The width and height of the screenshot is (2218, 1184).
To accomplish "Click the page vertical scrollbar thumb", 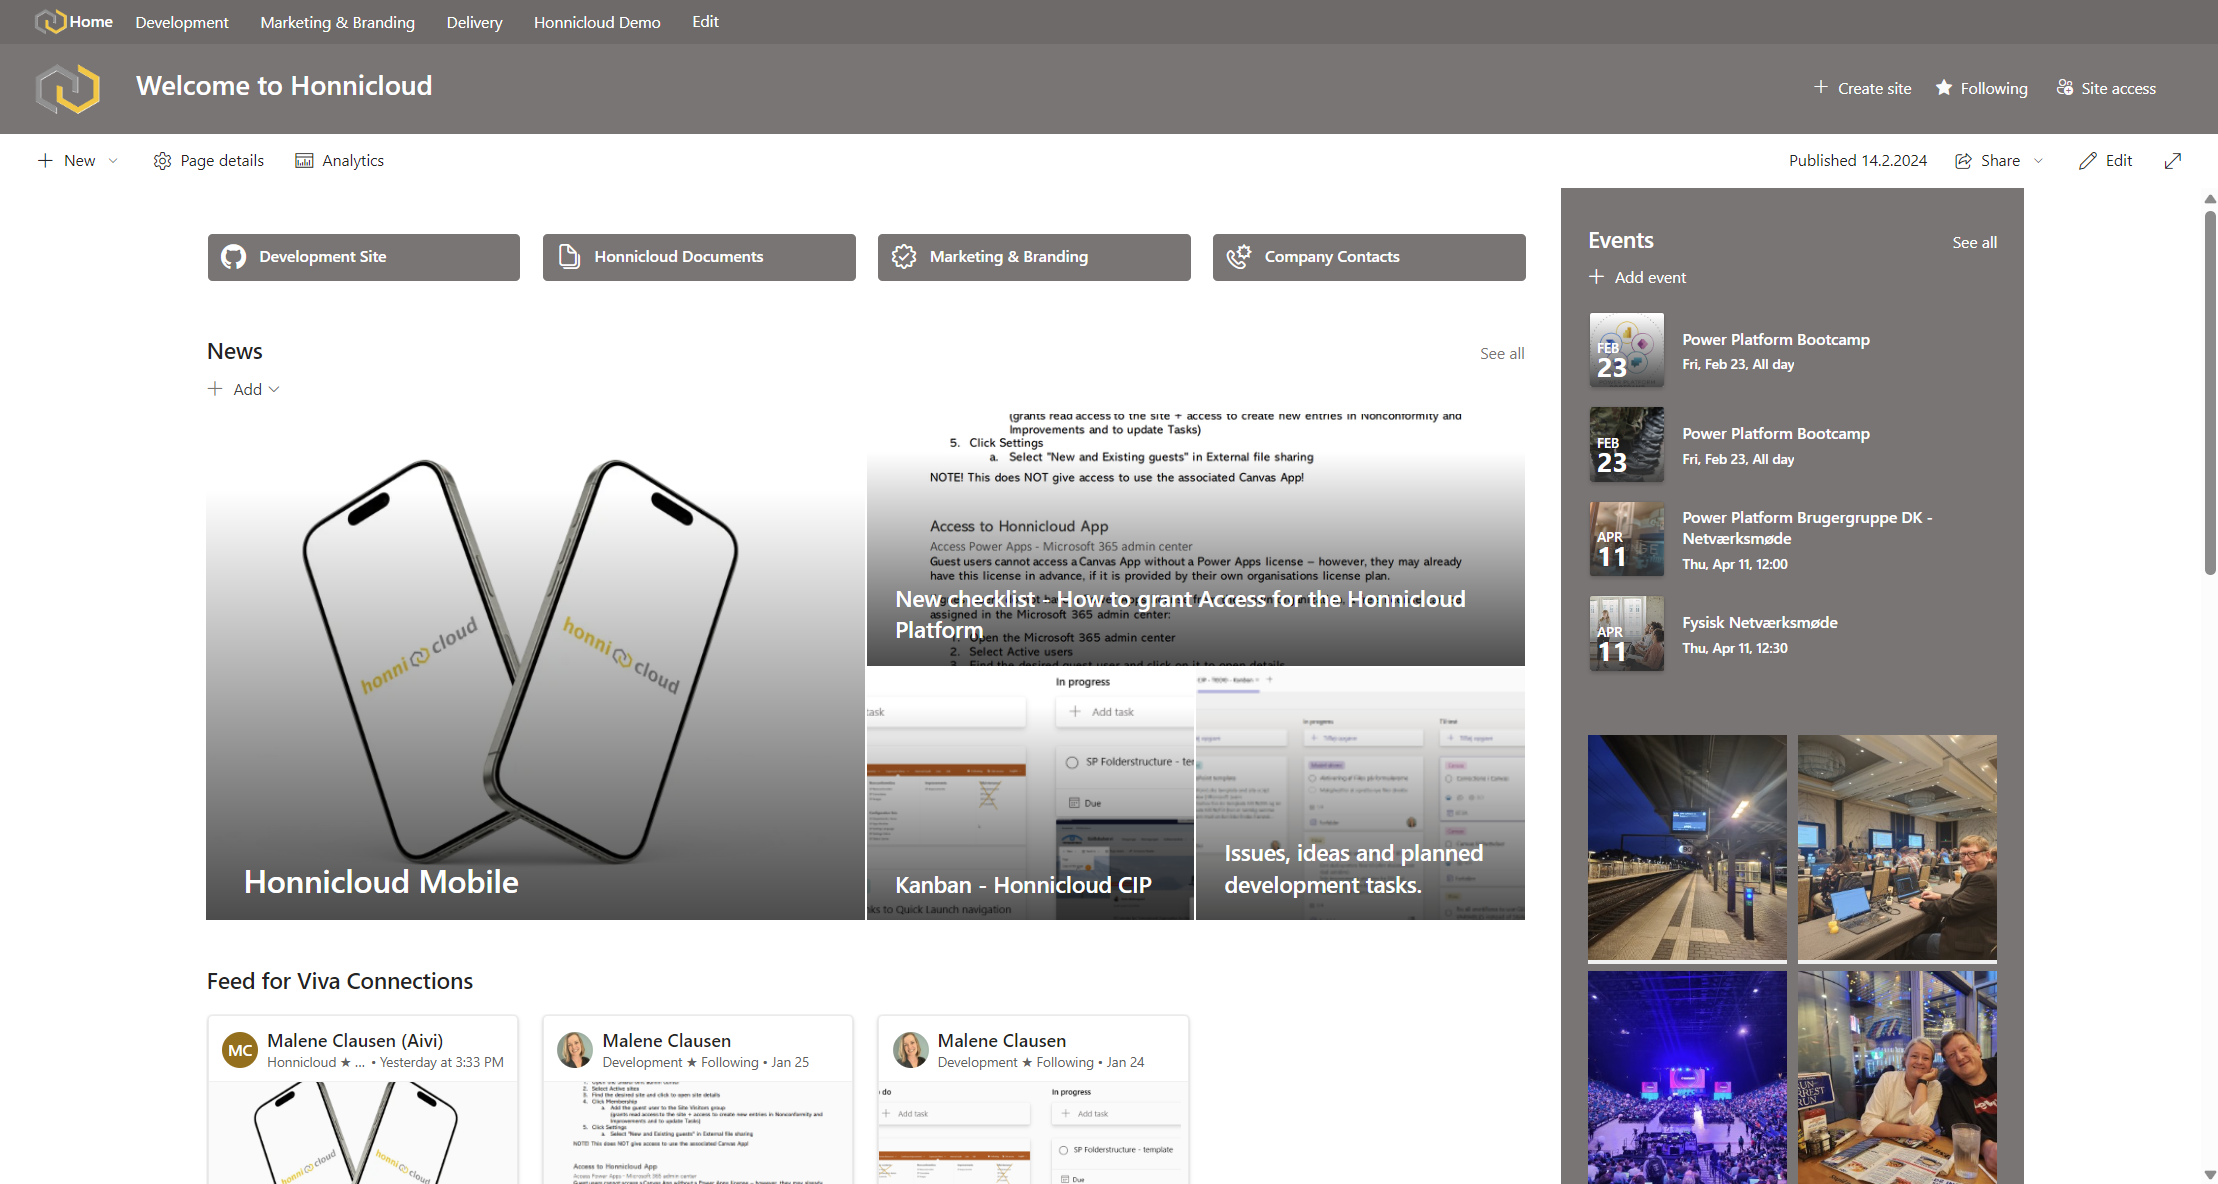I will coord(2210,392).
